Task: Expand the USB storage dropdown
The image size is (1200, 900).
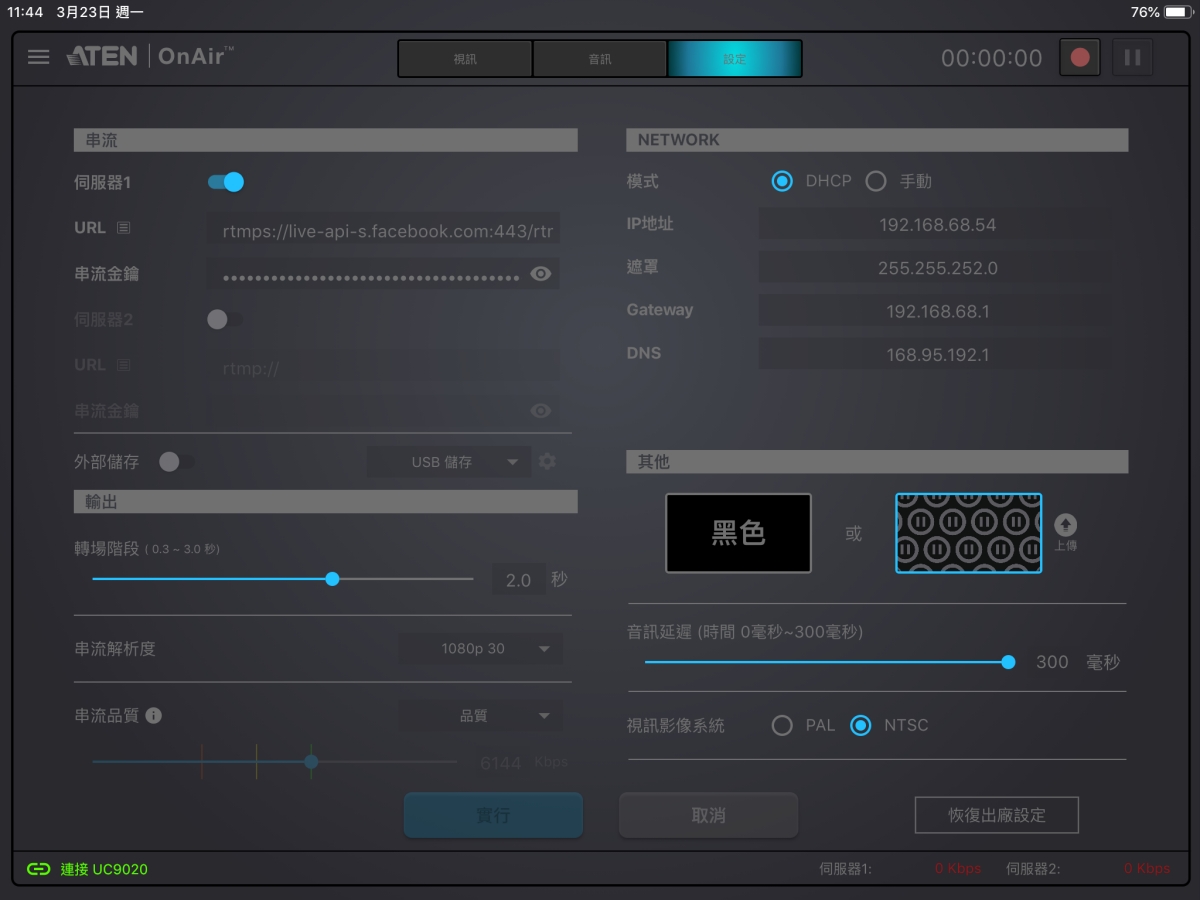Action: (450, 462)
